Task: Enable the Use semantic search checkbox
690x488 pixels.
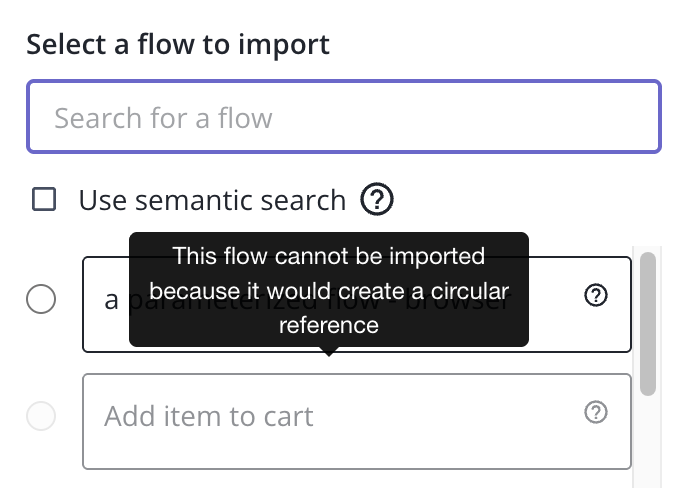Action: coord(44,200)
